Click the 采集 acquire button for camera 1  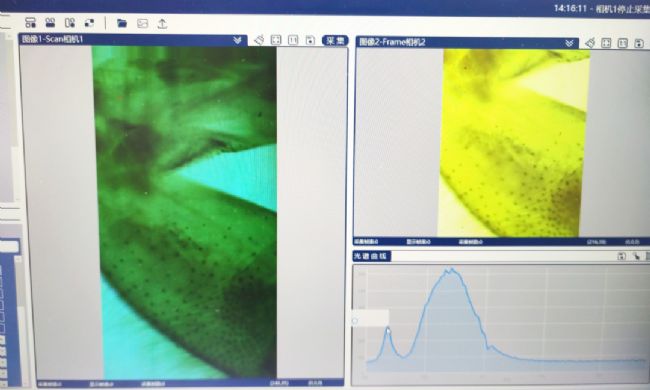tap(335, 41)
